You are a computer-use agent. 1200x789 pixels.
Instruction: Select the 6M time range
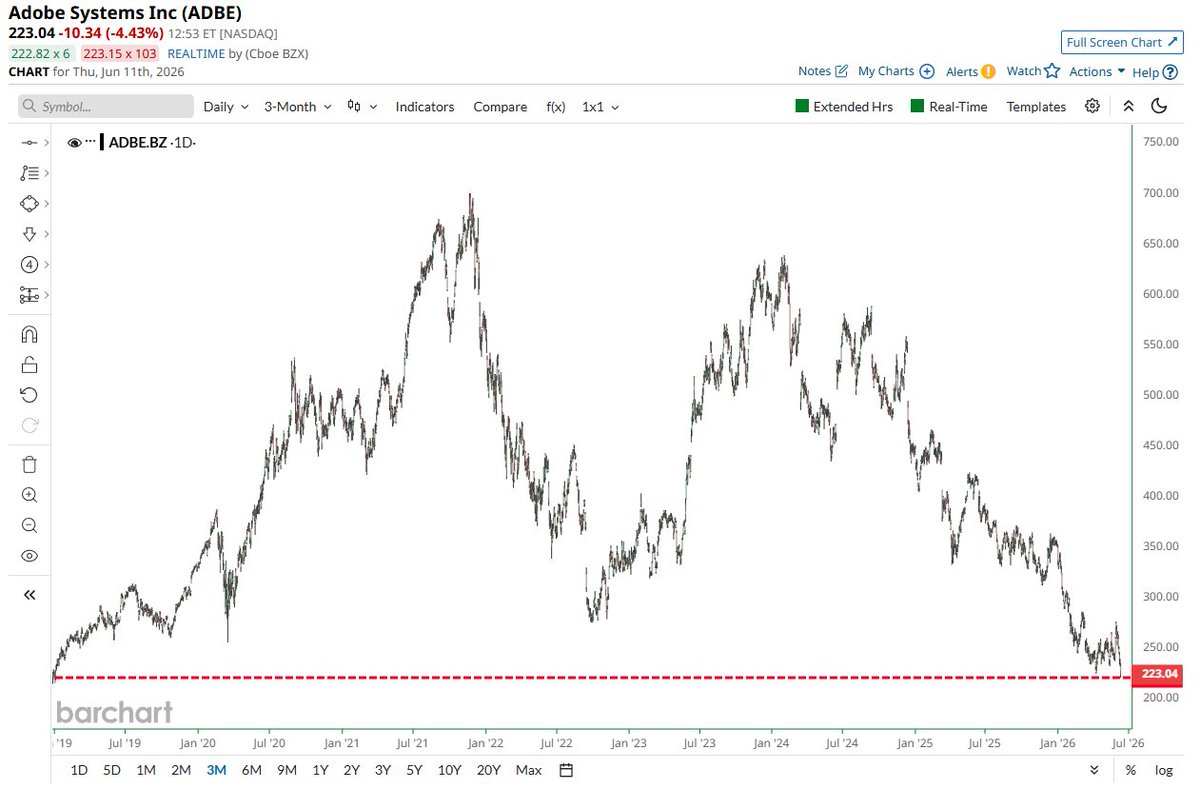point(252,770)
